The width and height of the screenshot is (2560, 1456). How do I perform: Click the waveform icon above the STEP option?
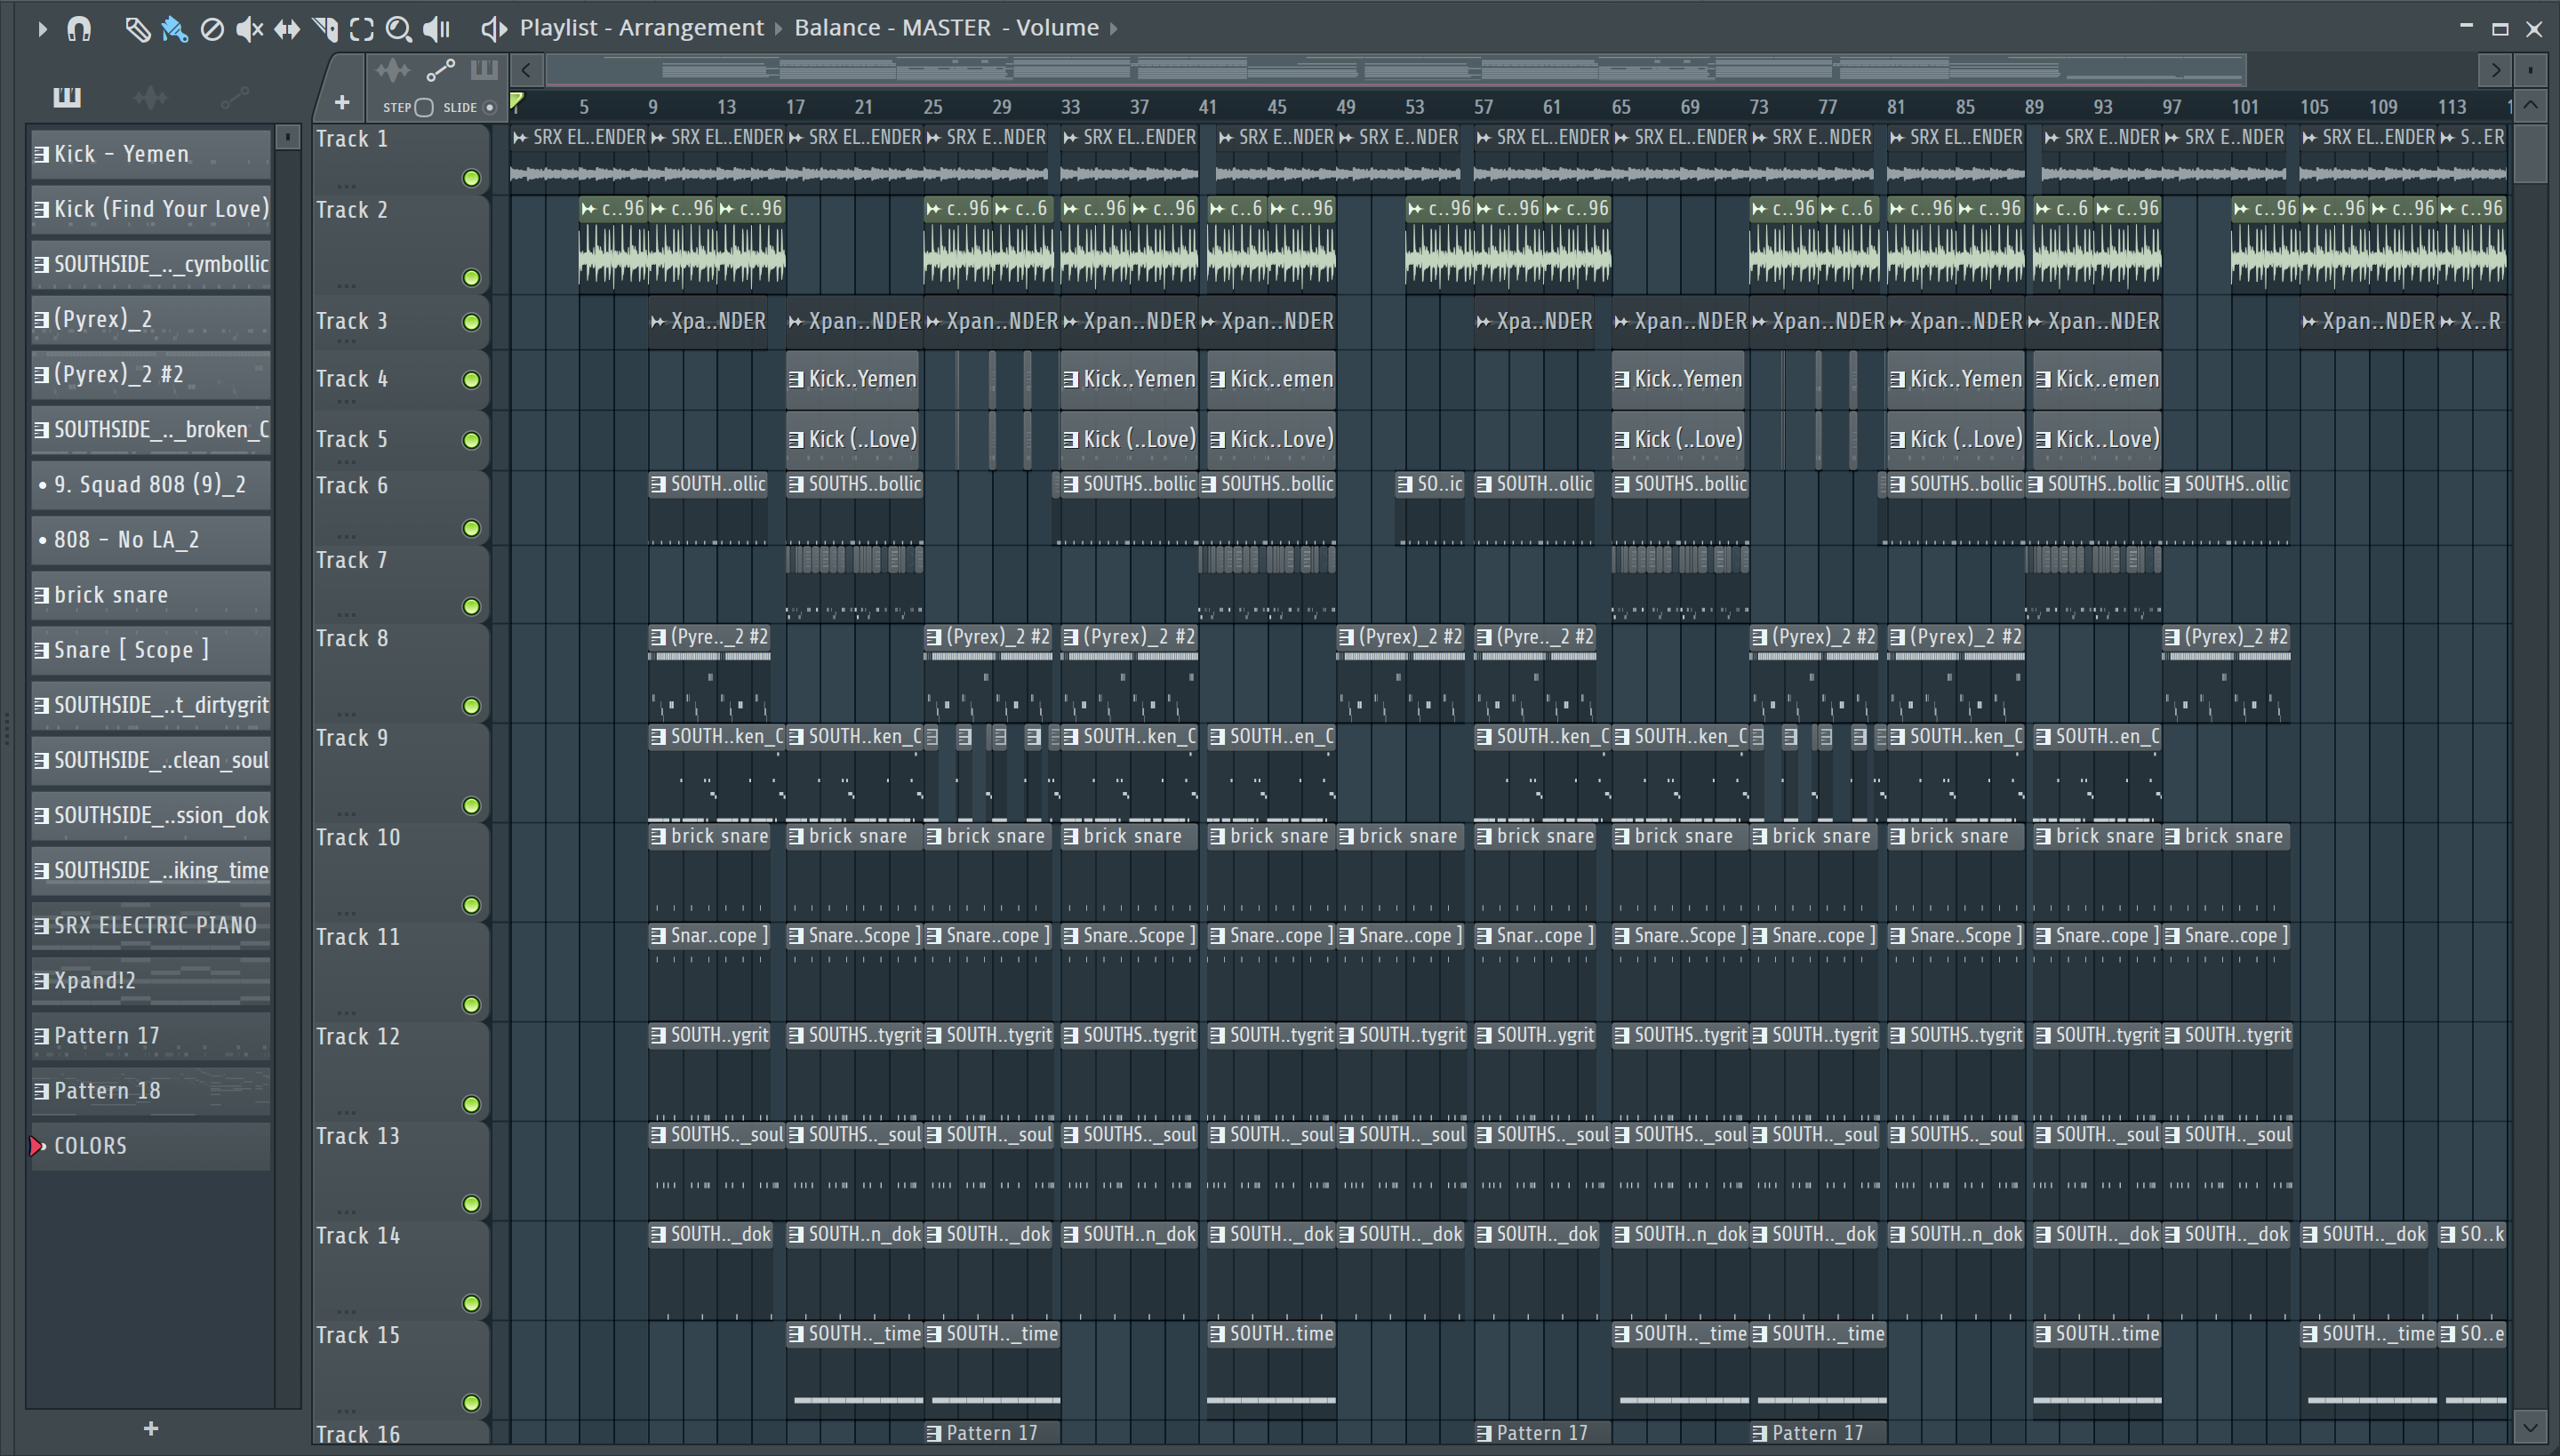tap(392, 70)
